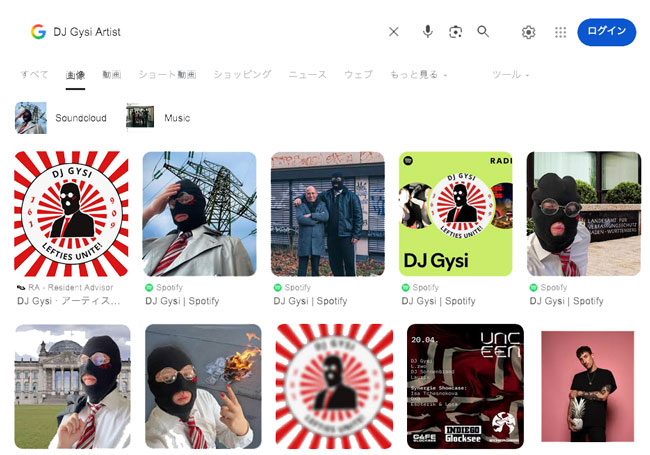
Task: Open DJ Gysi | Spotify link under Landesamt image
Action: point(566,301)
